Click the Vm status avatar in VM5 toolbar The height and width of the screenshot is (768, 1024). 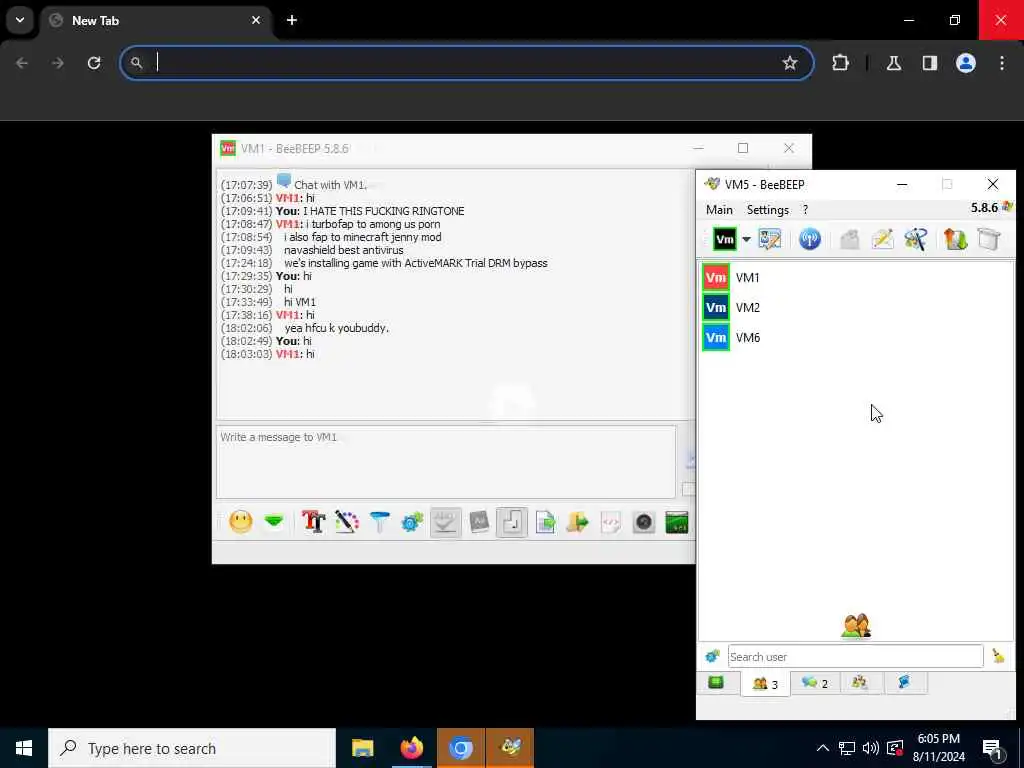point(724,239)
